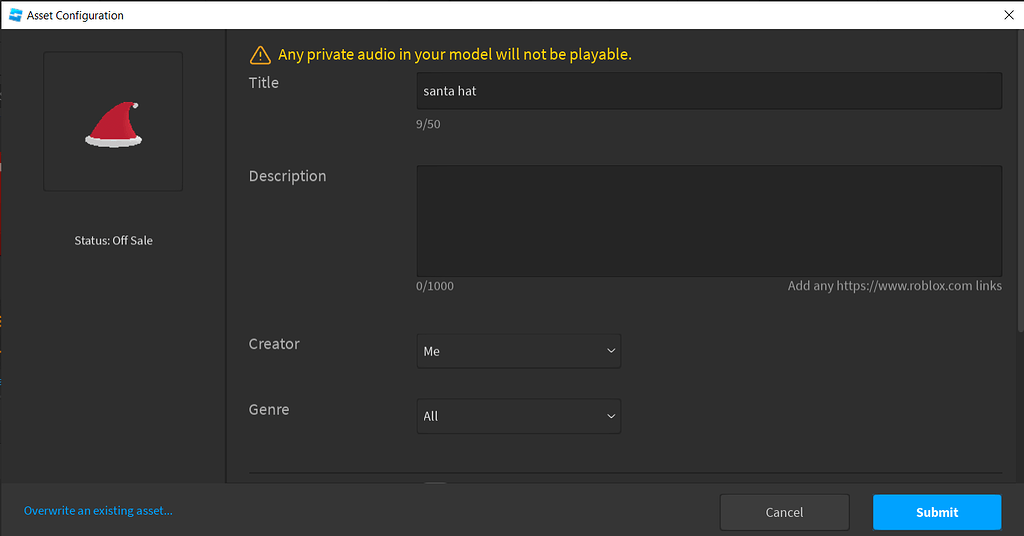Click the Title label
The height and width of the screenshot is (536, 1024).
264,83
